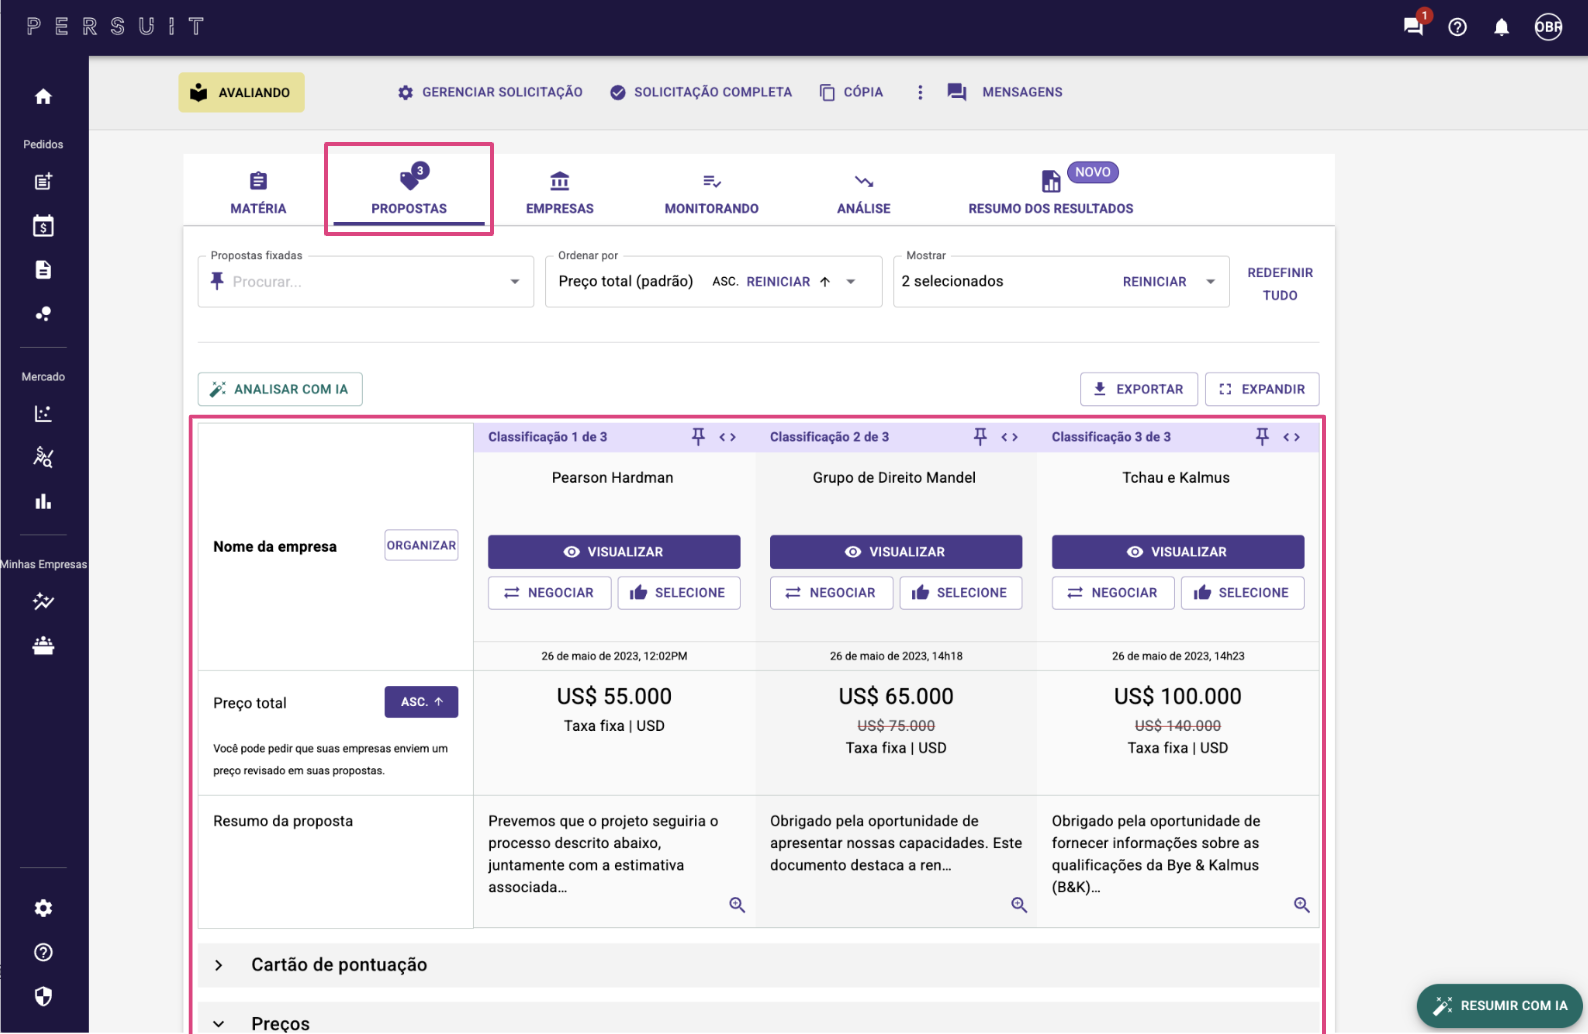Image resolution: width=1588 pixels, height=1034 pixels.
Task: Click Negociar for Pearson Hardman
Action: [549, 593]
